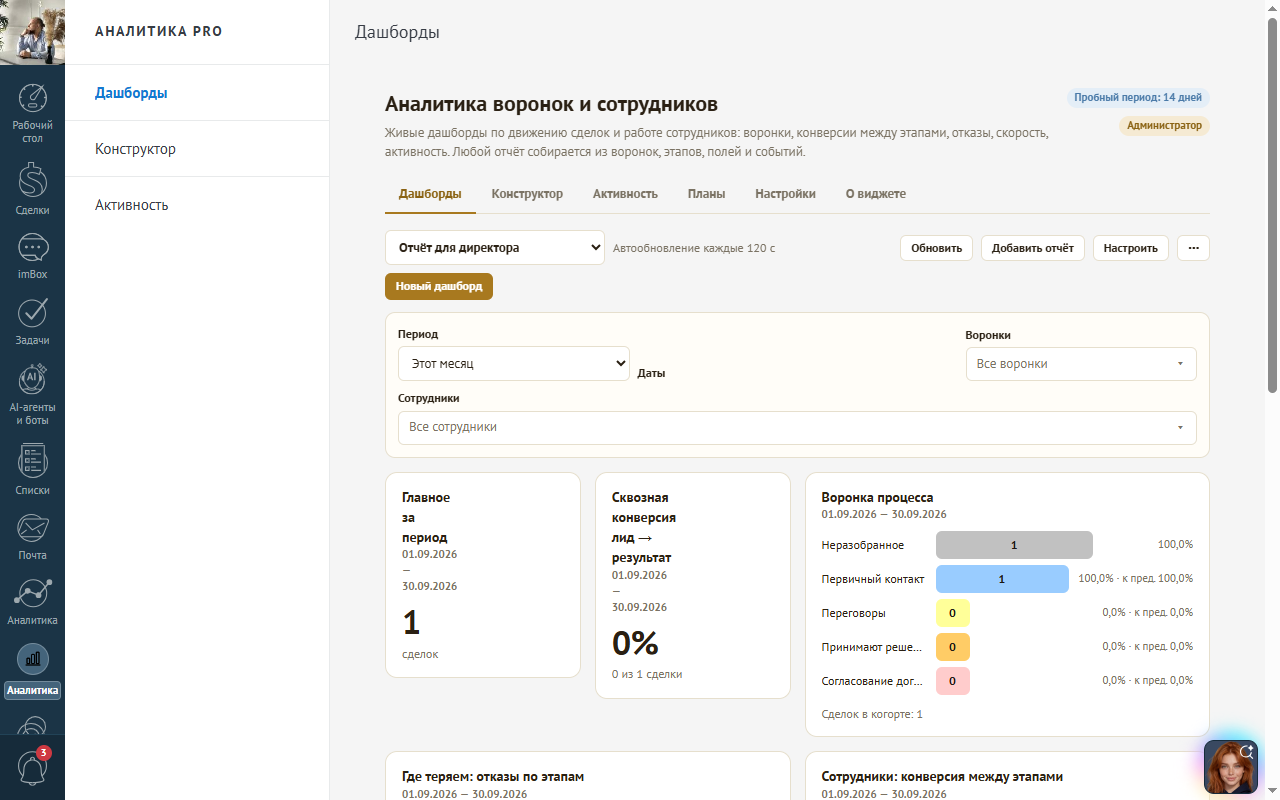Viewport: 1280px width, 800px height.
Task: Create a dashboard with Новый дашборд button
Action: click(439, 286)
